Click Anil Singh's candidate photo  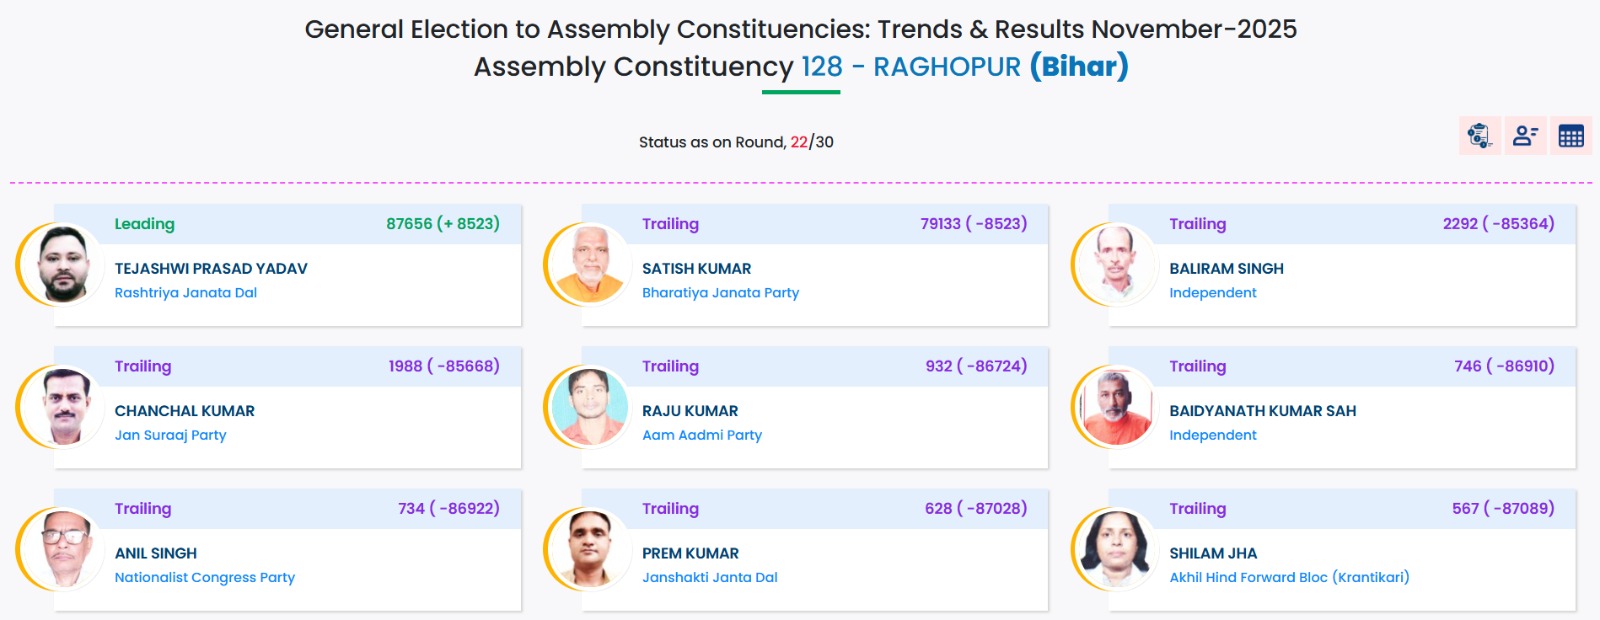[x=62, y=549]
